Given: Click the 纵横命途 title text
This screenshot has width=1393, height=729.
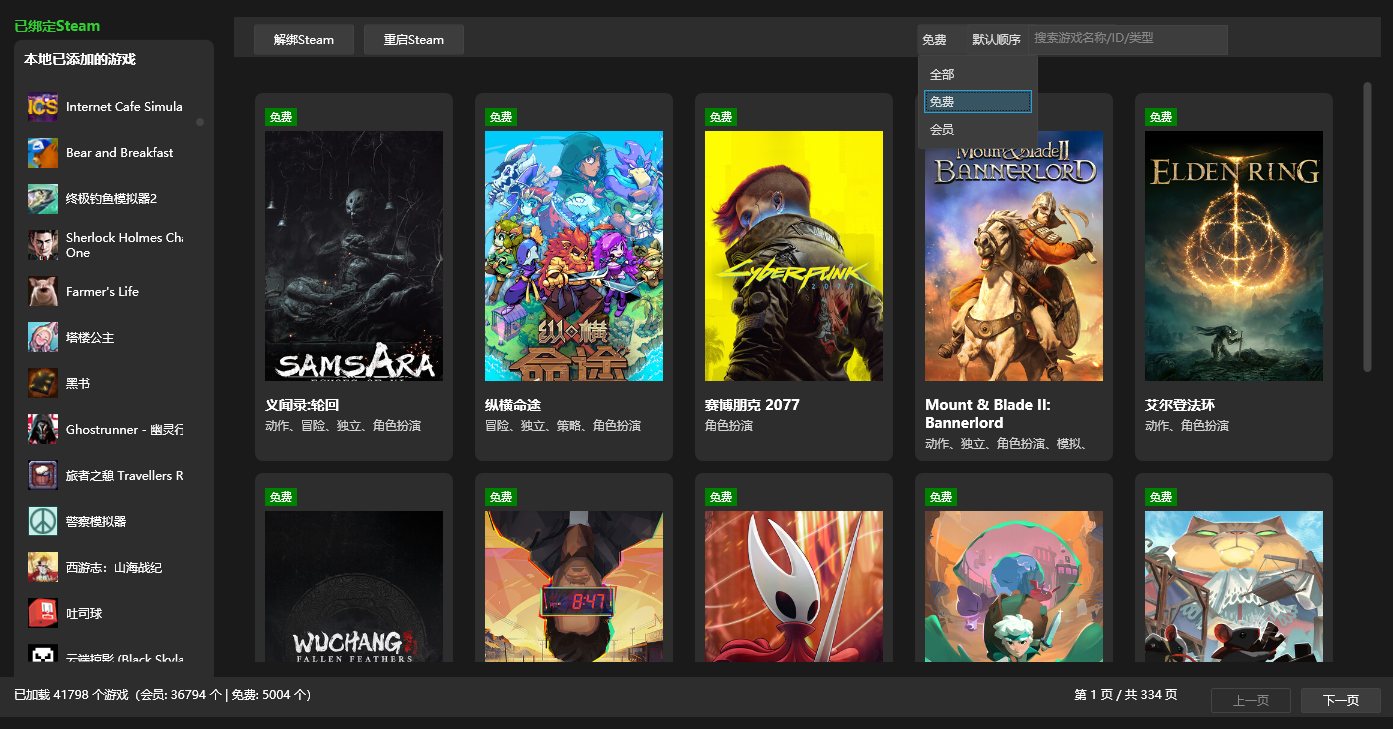Looking at the screenshot, I should [513, 405].
